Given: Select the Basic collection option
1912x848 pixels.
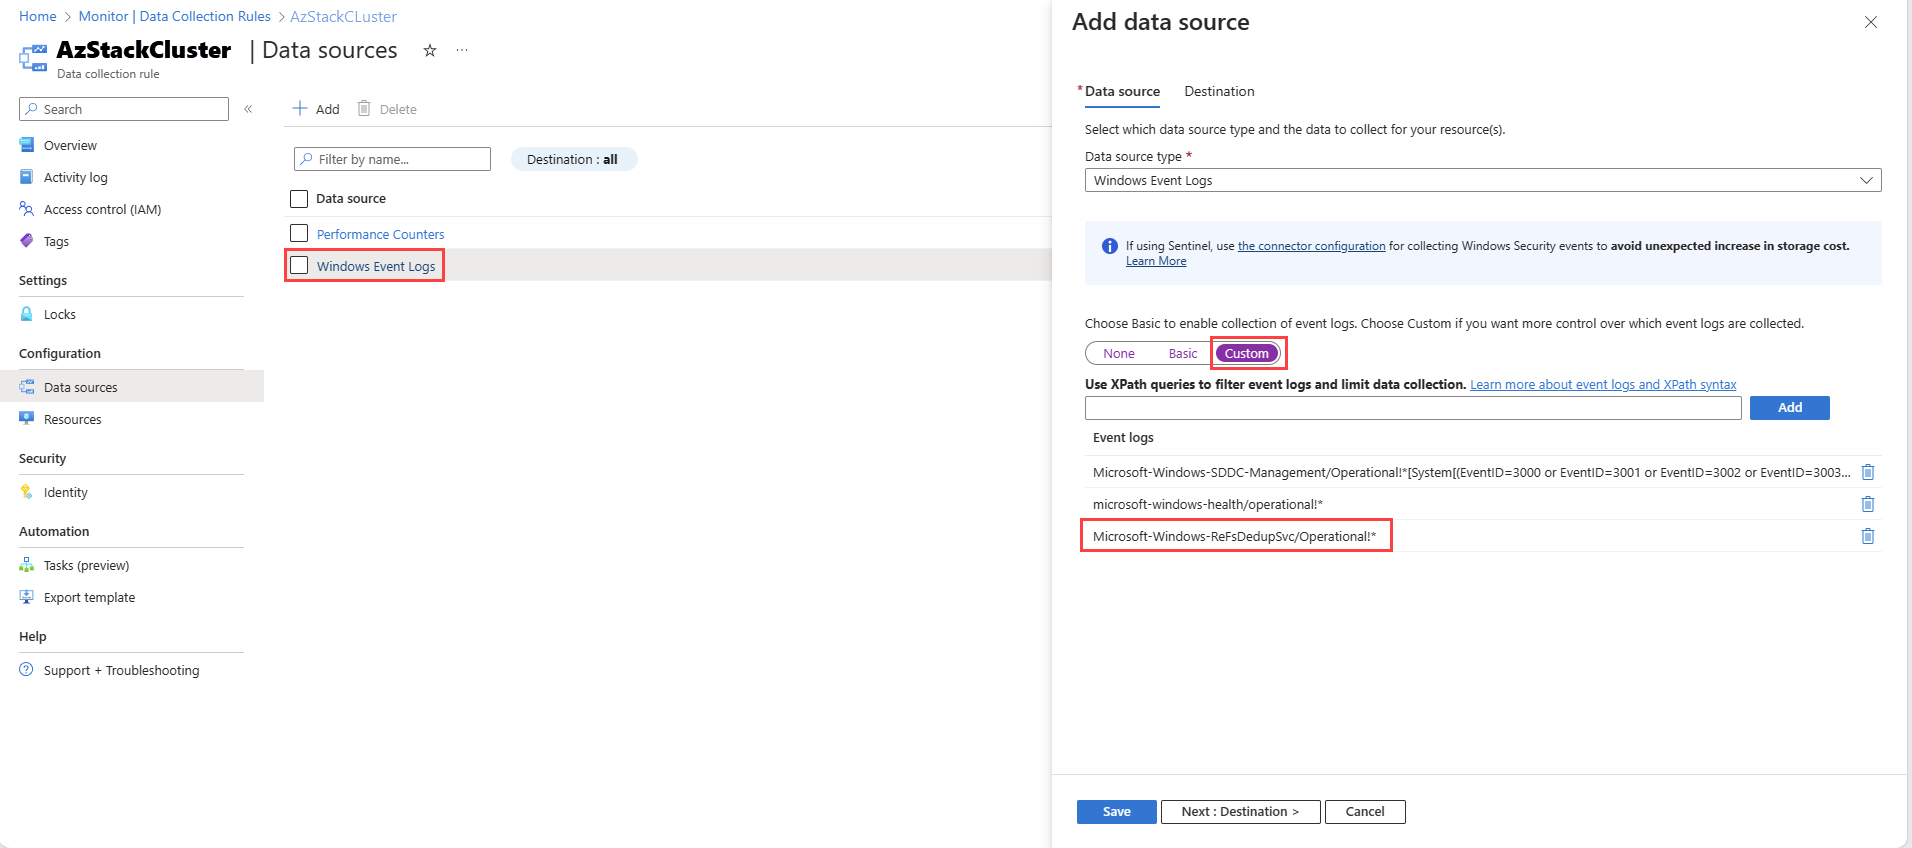Looking at the screenshot, I should coord(1183,353).
